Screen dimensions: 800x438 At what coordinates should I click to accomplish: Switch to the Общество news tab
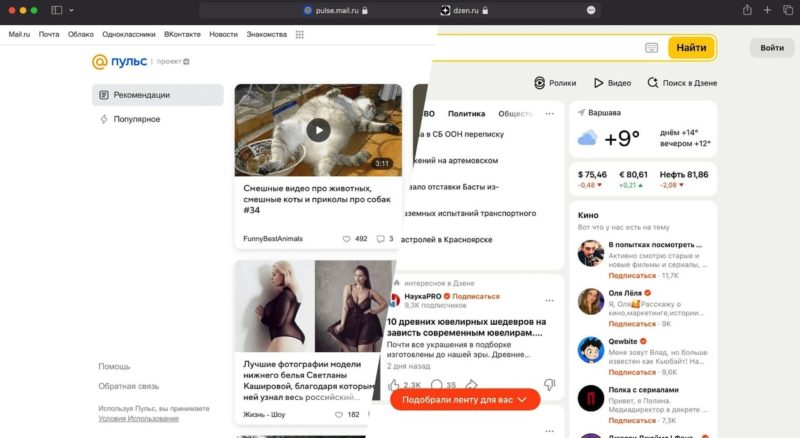tap(515, 114)
